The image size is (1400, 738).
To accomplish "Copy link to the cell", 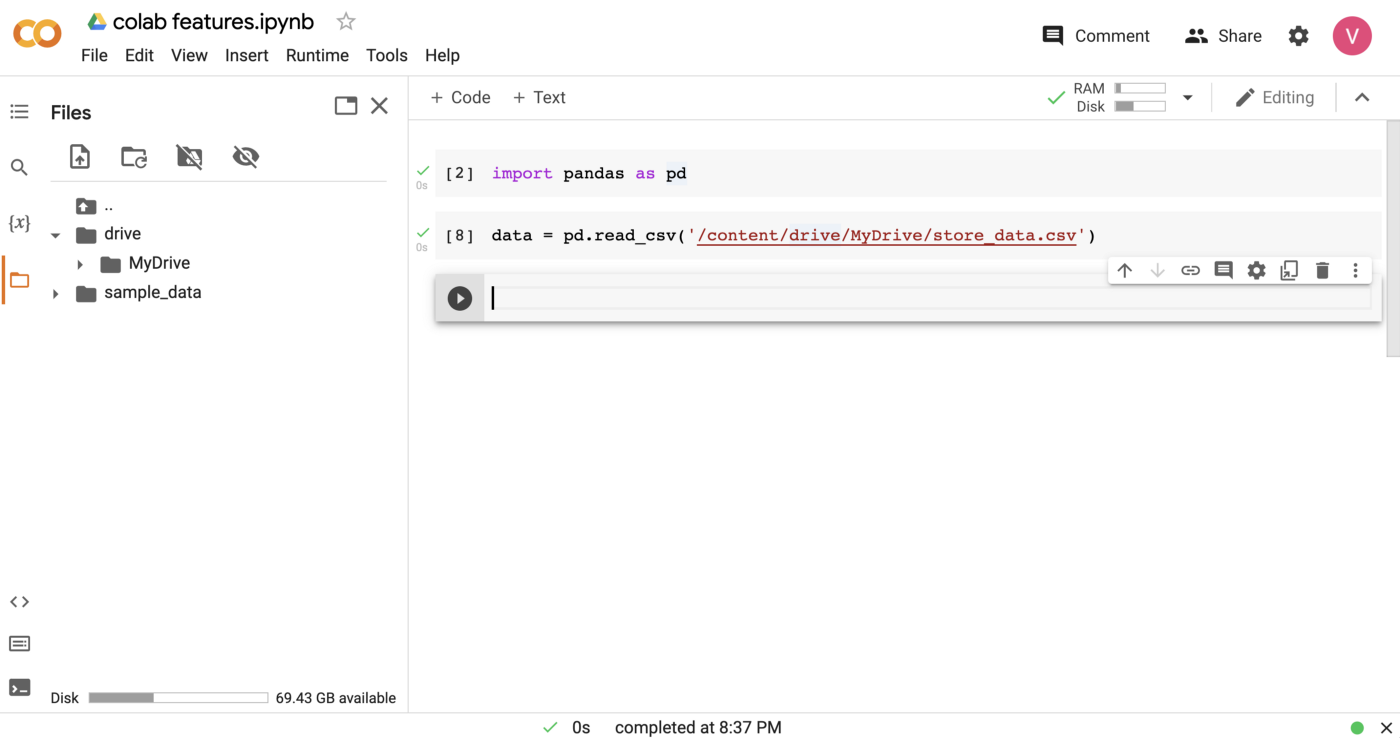I will click(x=1190, y=270).
